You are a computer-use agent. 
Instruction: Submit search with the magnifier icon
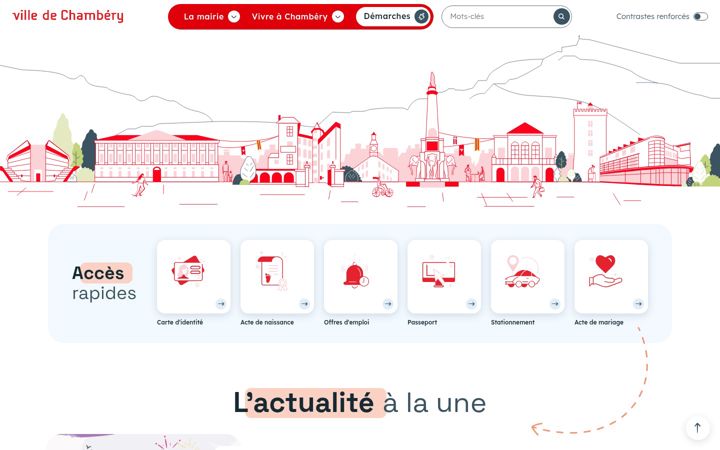pyautogui.click(x=561, y=17)
